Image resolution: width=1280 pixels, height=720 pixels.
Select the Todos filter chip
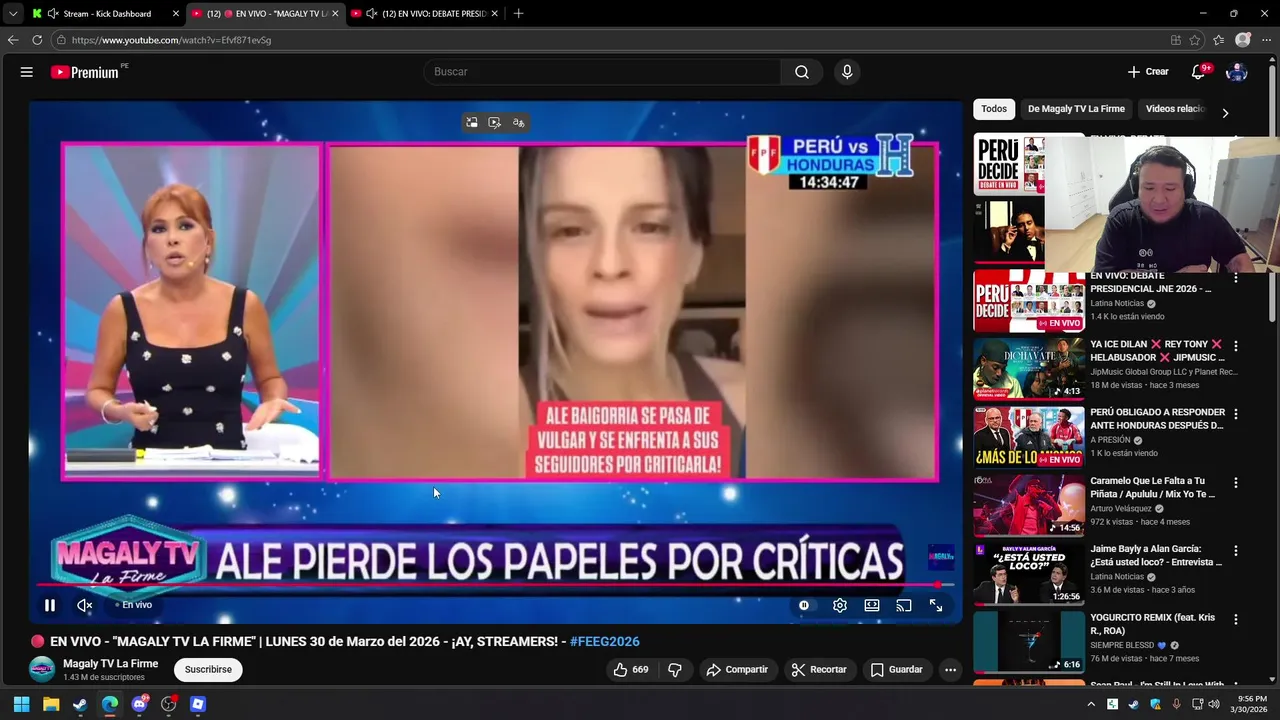tap(994, 109)
